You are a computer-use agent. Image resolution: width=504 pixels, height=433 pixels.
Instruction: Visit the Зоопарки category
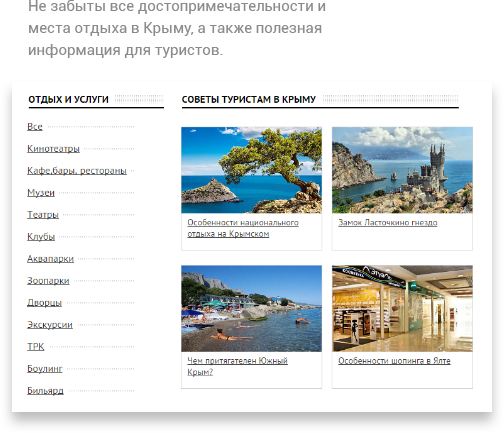[x=48, y=281]
